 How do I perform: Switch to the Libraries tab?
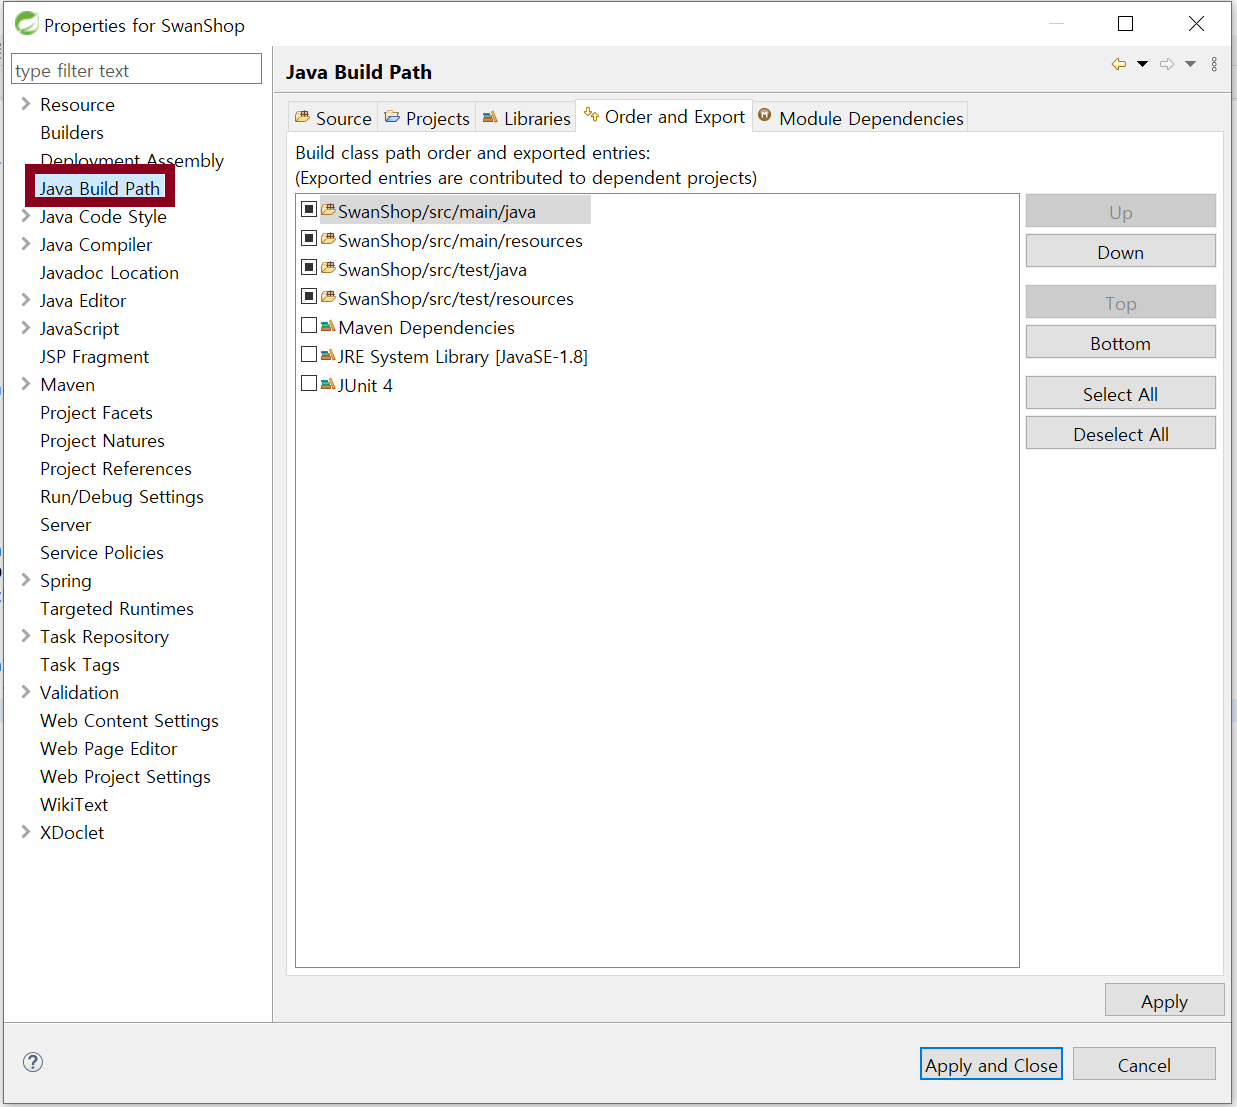pyautogui.click(x=526, y=118)
